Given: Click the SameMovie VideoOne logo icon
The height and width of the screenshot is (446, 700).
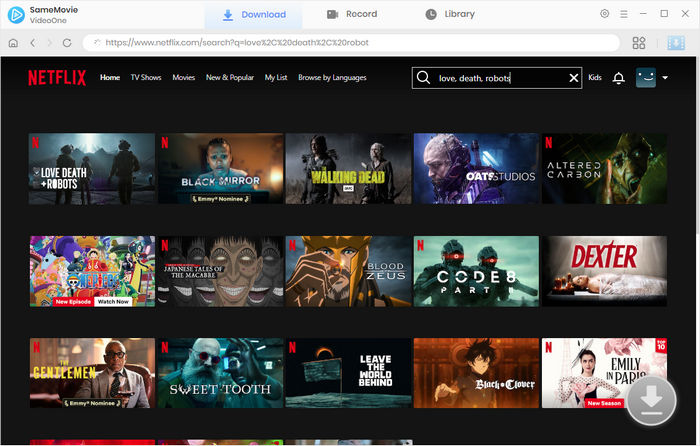Looking at the screenshot, I should (16, 15).
